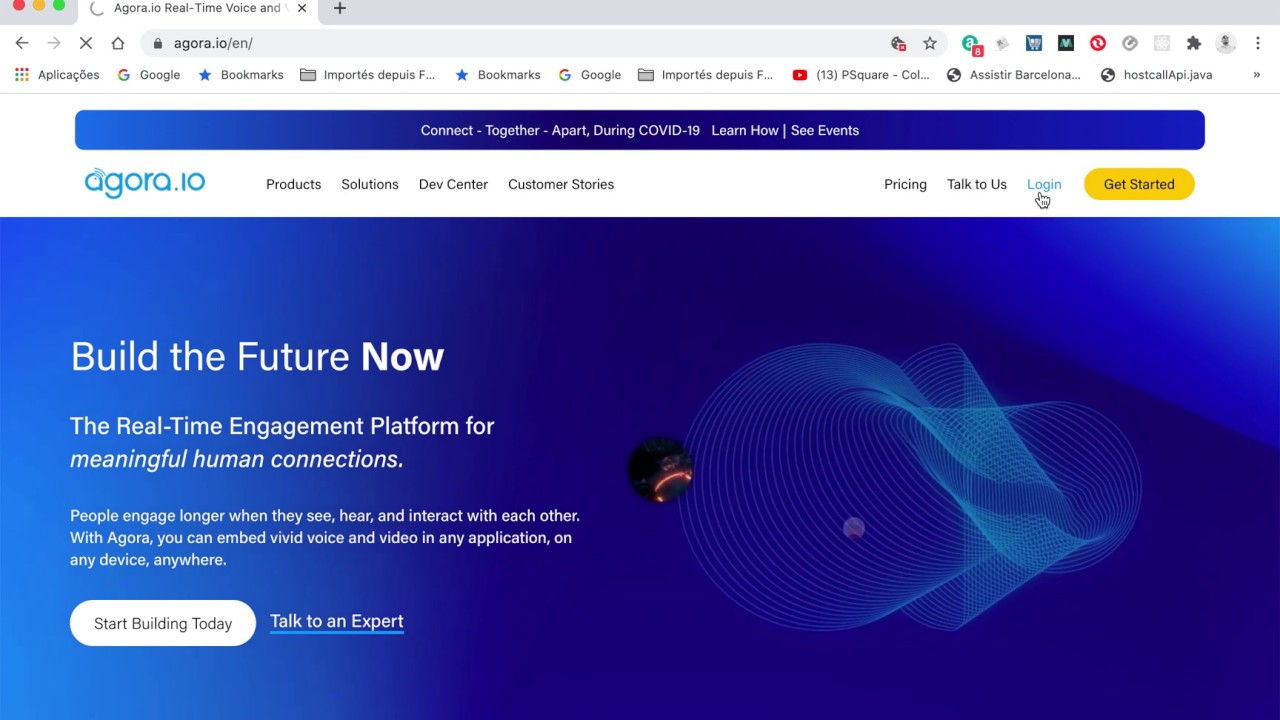Go back using the browser back arrow
Image resolution: width=1280 pixels, height=720 pixels.
pos(22,43)
